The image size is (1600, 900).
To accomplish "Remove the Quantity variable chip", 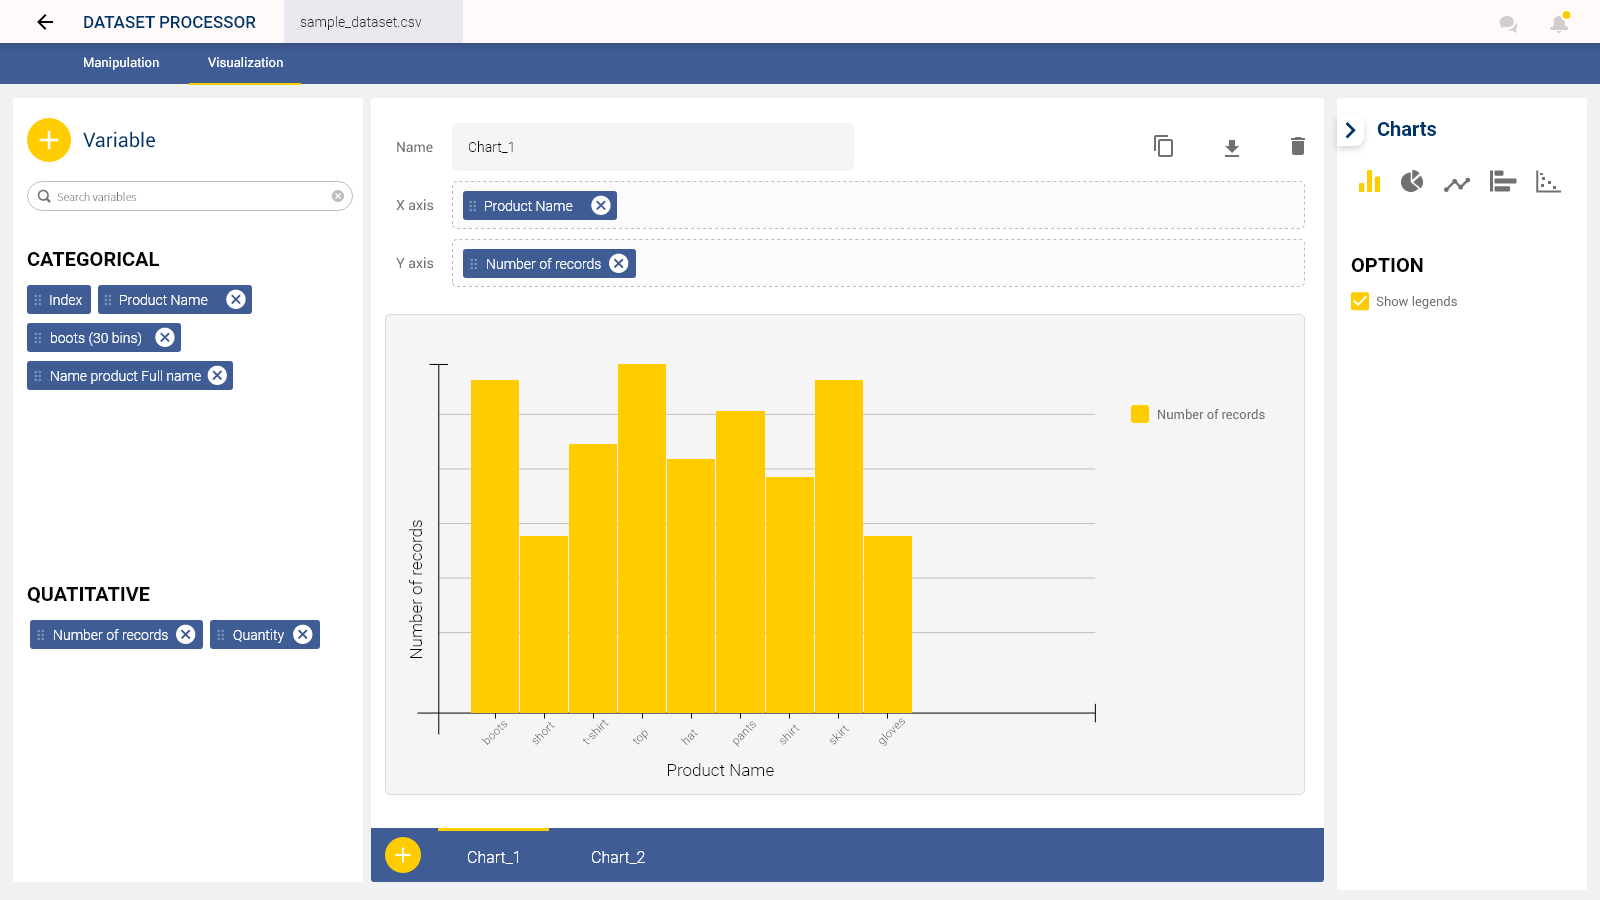I will [303, 634].
